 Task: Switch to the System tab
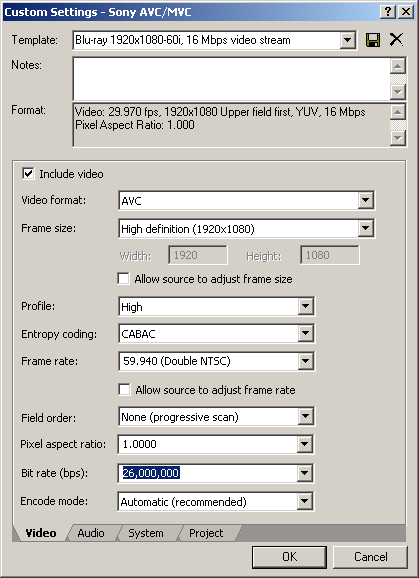(x=146, y=533)
